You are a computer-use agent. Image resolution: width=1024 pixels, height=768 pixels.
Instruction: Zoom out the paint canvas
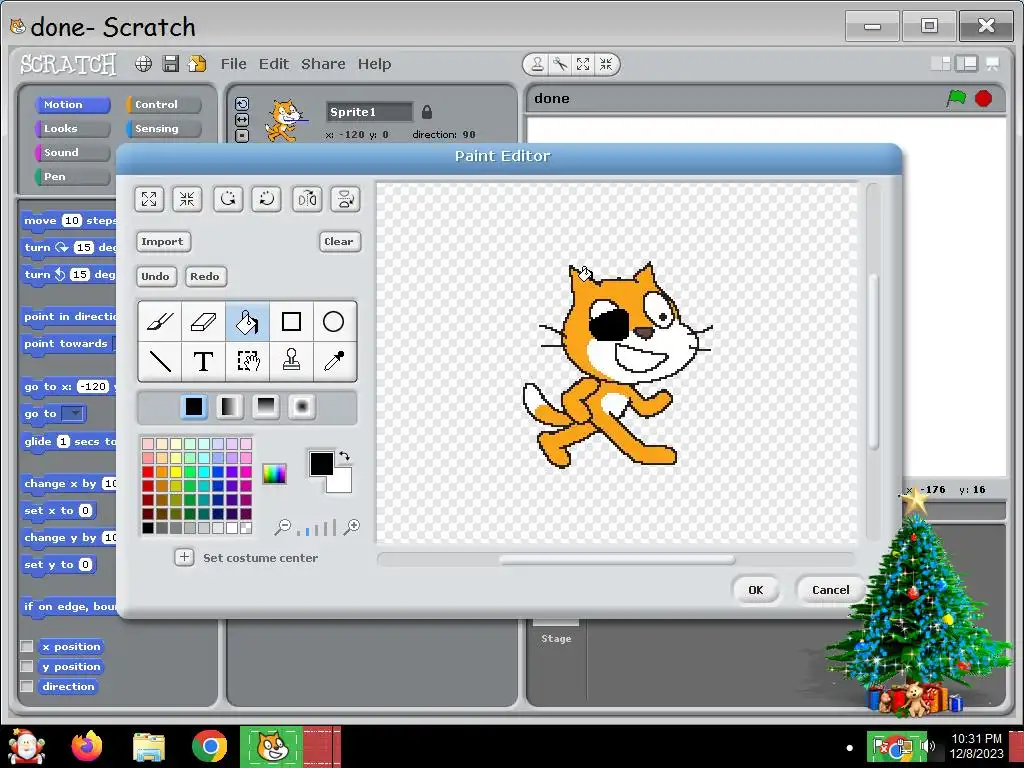(283, 527)
